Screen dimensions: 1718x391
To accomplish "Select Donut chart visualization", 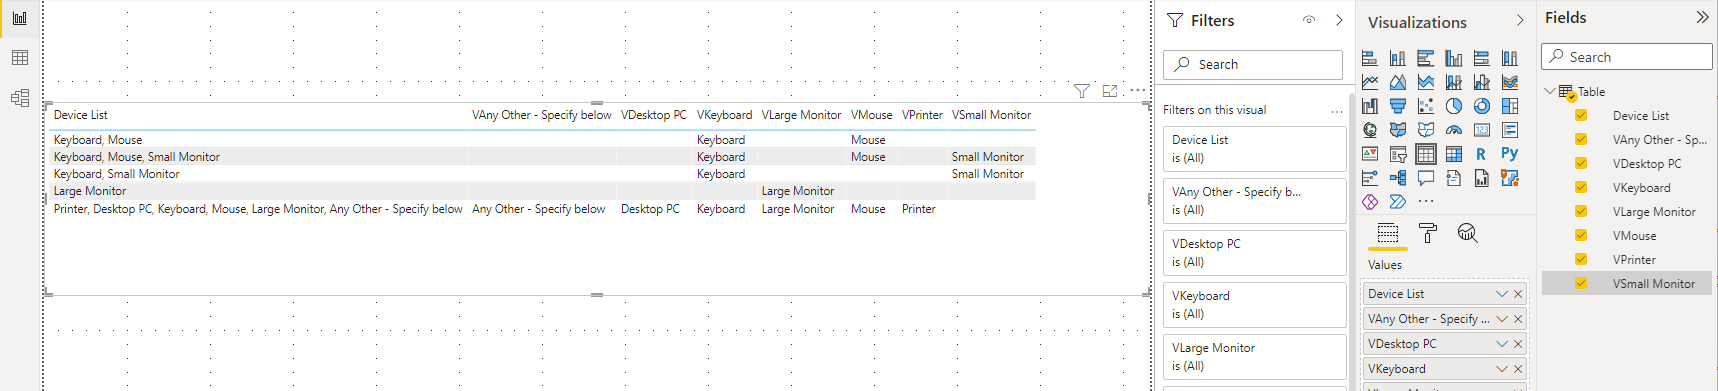I will click(1482, 106).
